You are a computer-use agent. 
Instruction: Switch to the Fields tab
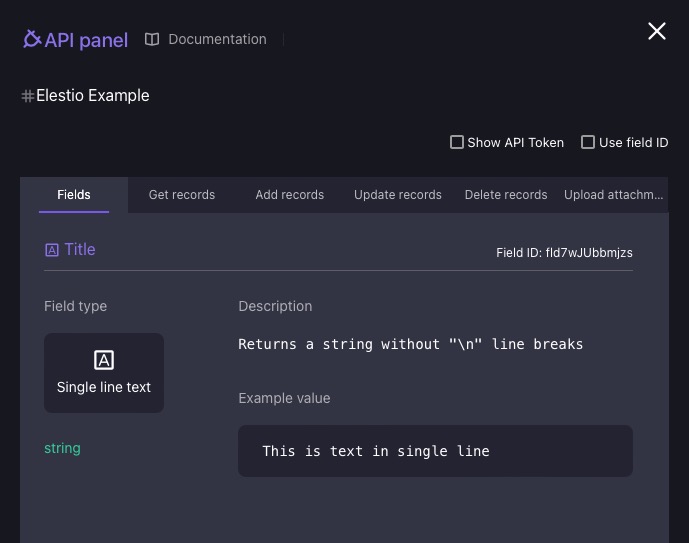point(74,195)
